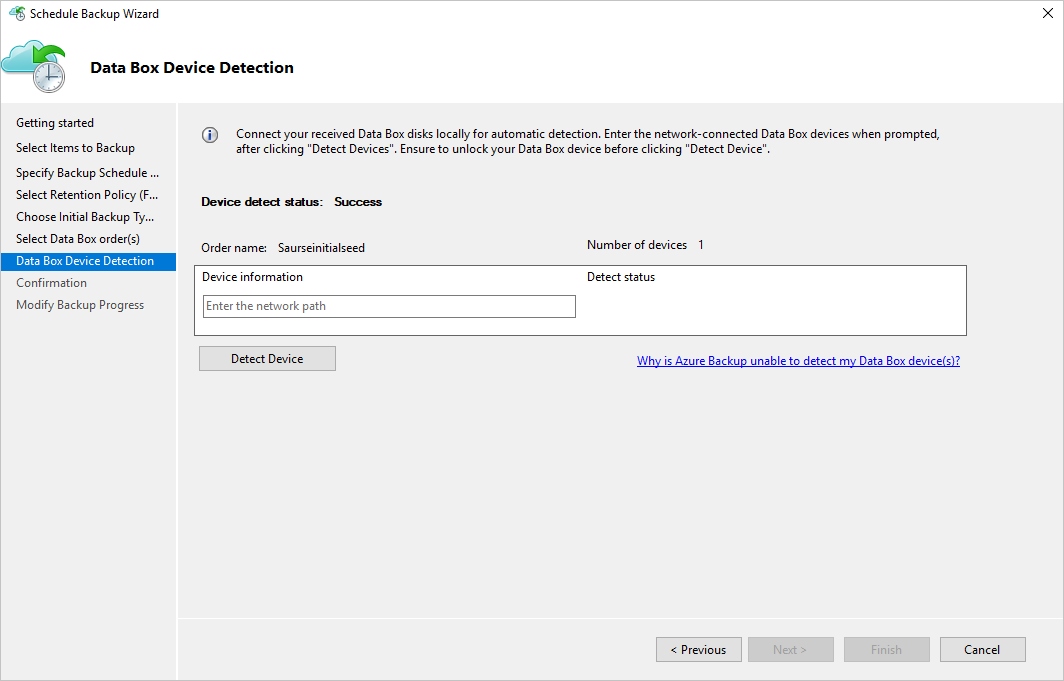Click the highlighted Data Box Device Detection step
The width and height of the screenshot is (1064, 681).
(88, 260)
